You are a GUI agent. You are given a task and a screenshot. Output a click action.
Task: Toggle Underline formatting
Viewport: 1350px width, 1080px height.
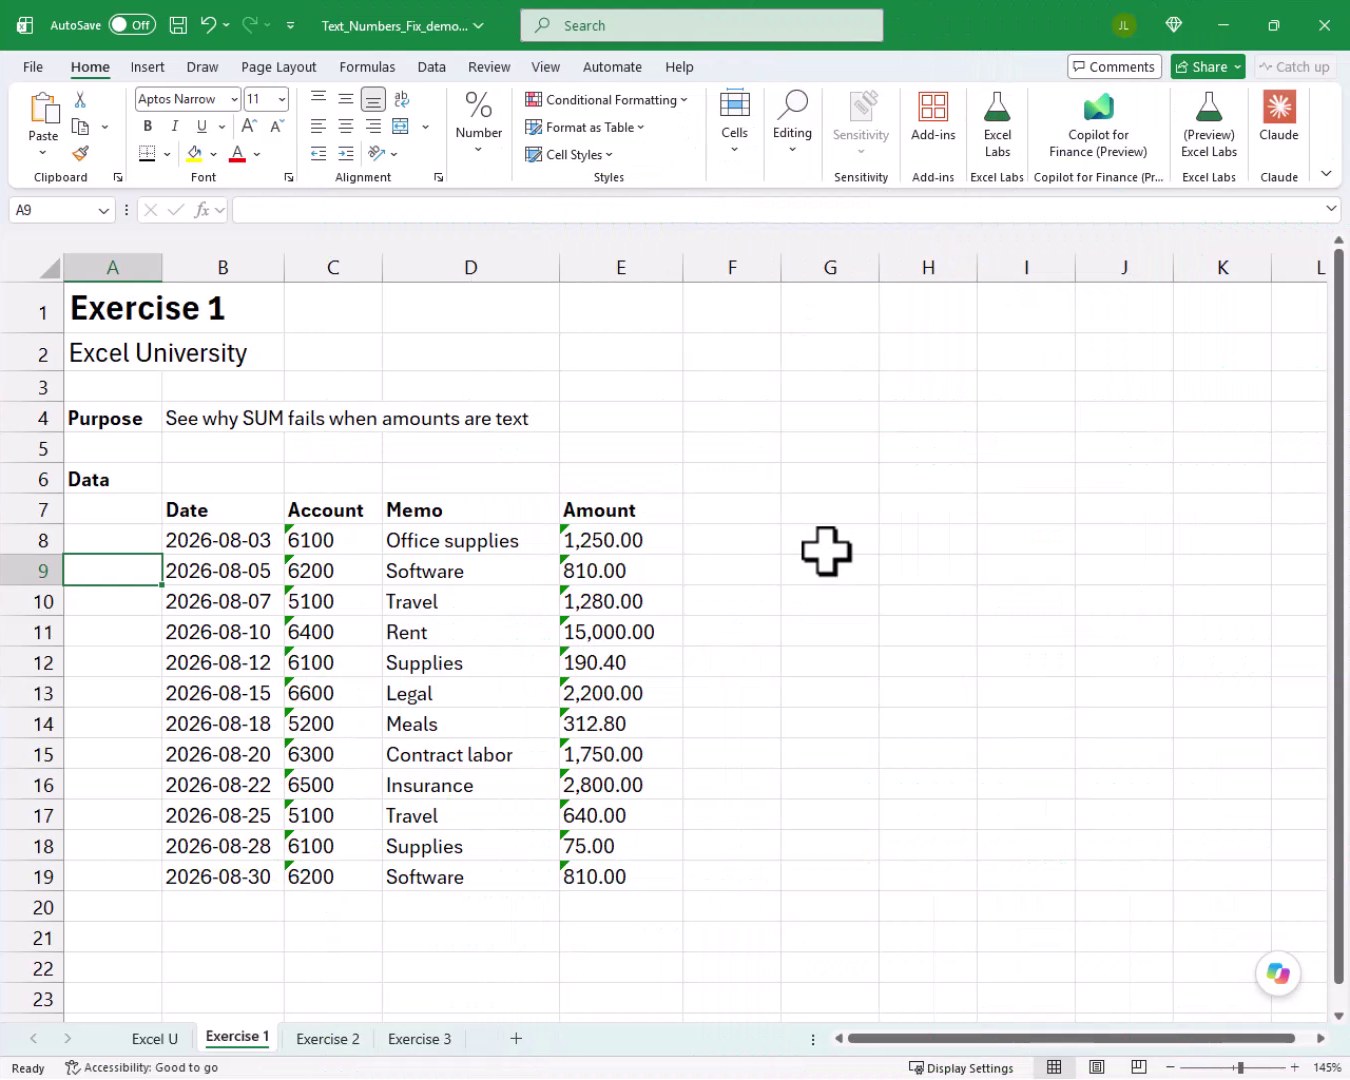(x=202, y=126)
